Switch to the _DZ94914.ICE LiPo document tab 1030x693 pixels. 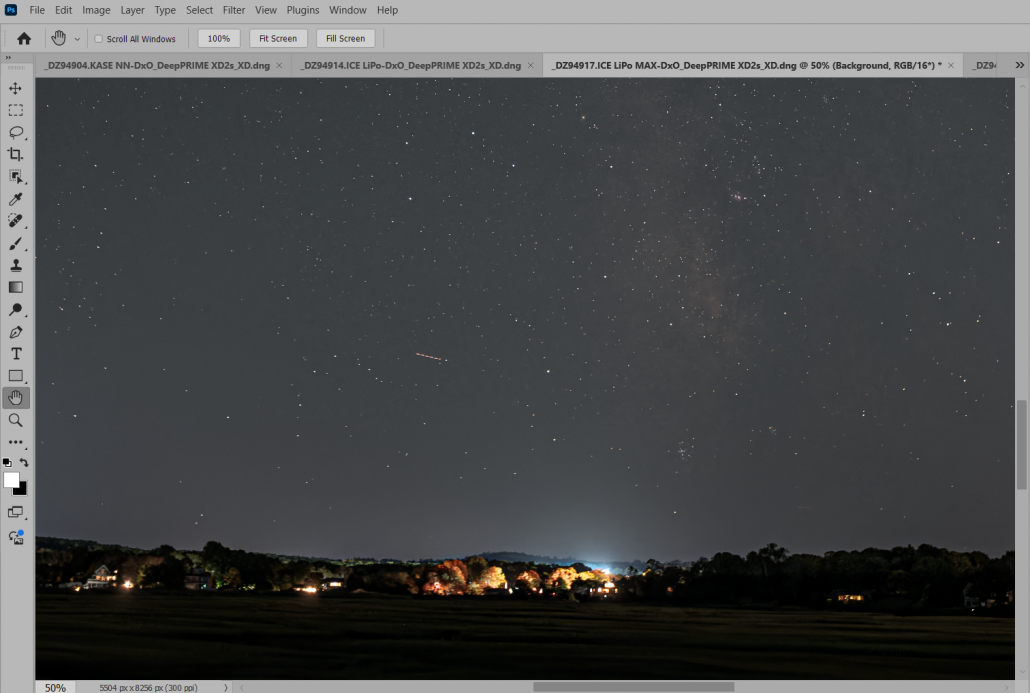click(411, 65)
